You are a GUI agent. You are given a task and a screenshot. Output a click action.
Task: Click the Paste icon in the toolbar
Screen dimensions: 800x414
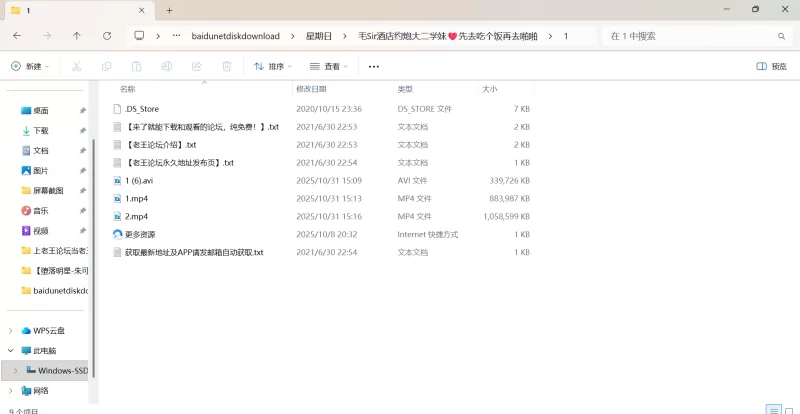point(136,66)
